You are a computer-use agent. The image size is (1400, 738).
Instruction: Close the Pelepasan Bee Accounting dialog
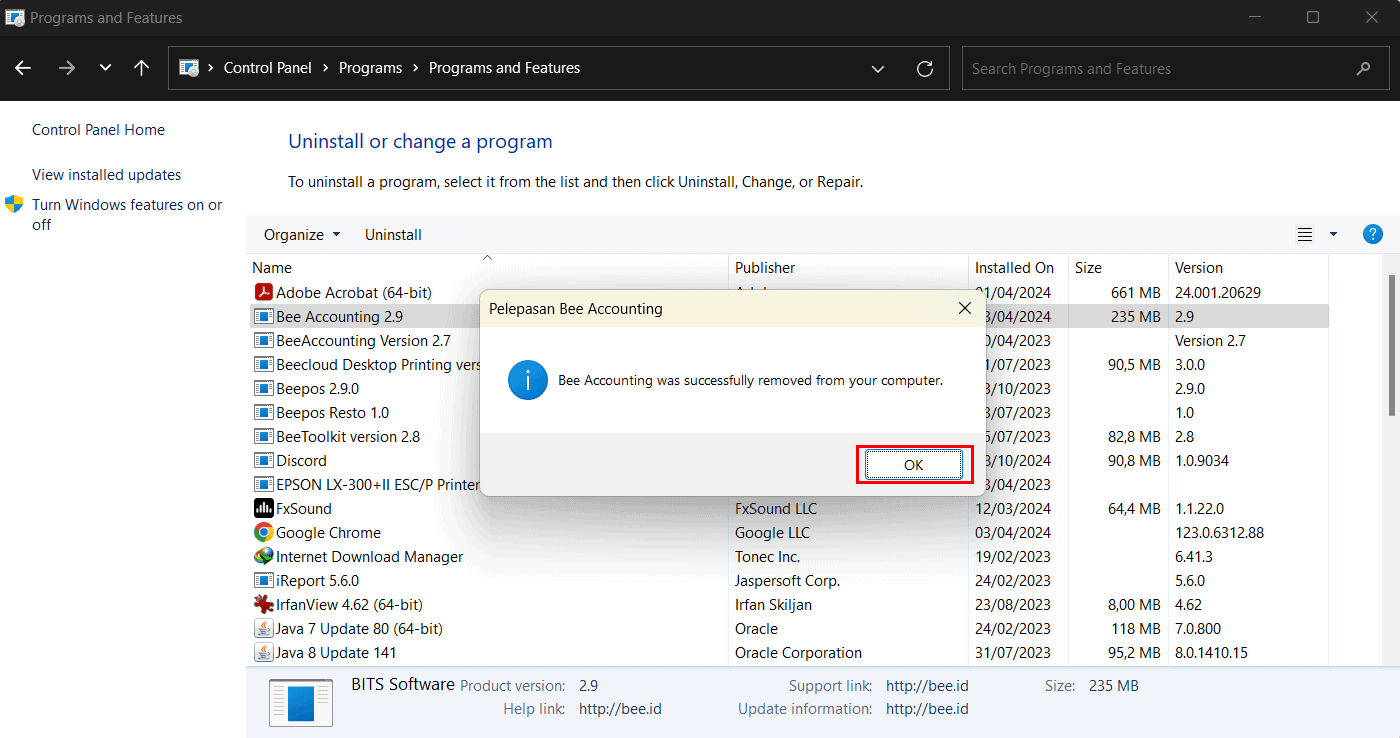pos(964,309)
